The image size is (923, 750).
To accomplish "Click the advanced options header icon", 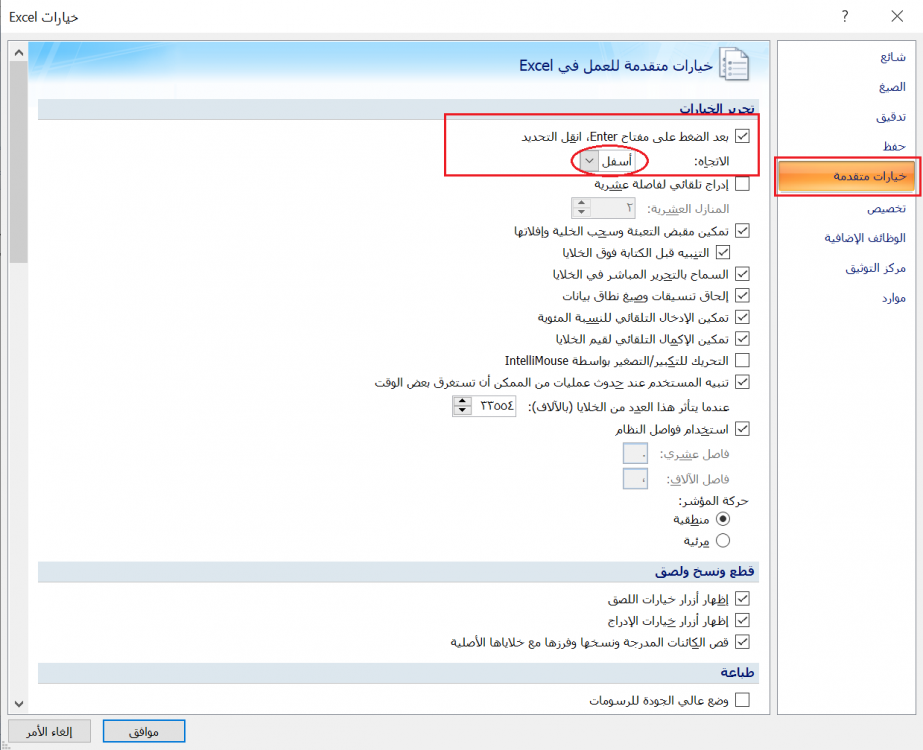I will click(x=734, y=64).
